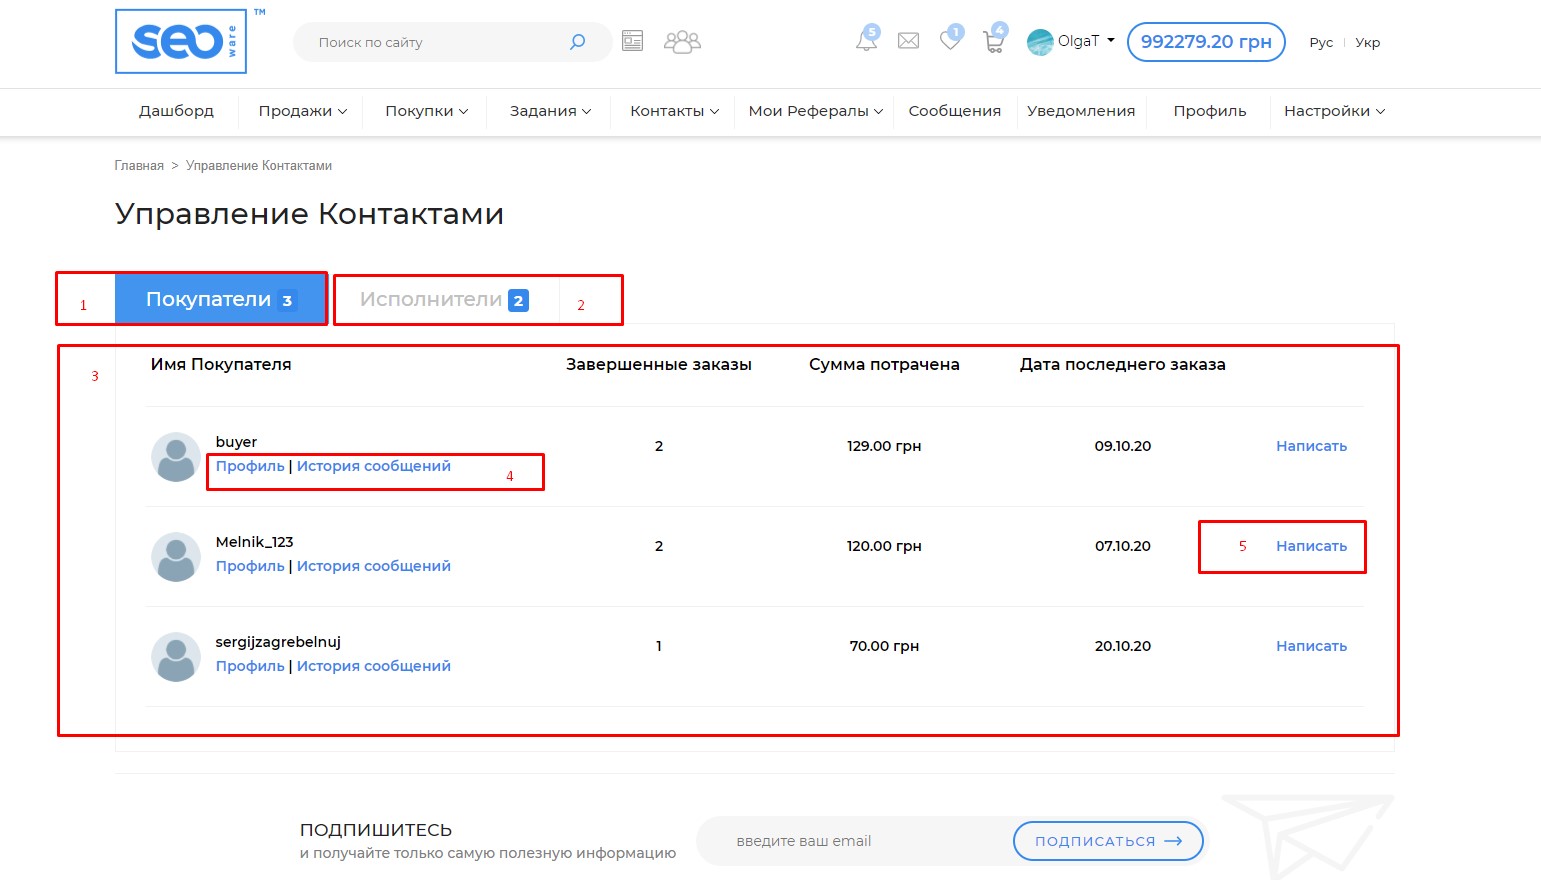
Task: Open the news feed icon
Action: point(632,41)
